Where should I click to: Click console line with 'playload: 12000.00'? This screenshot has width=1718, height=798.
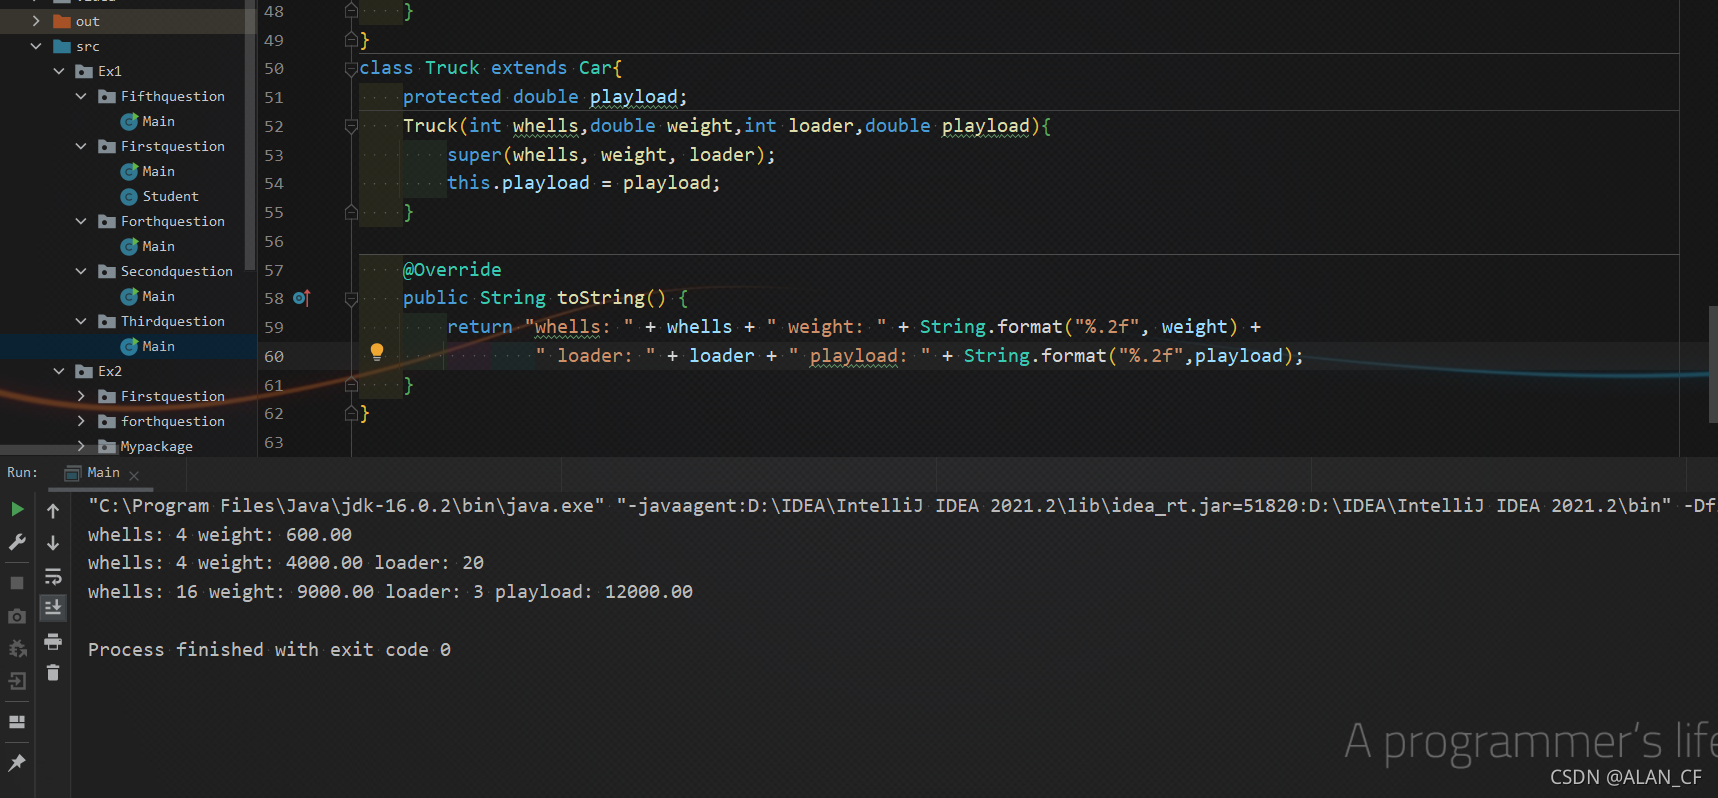(390, 592)
